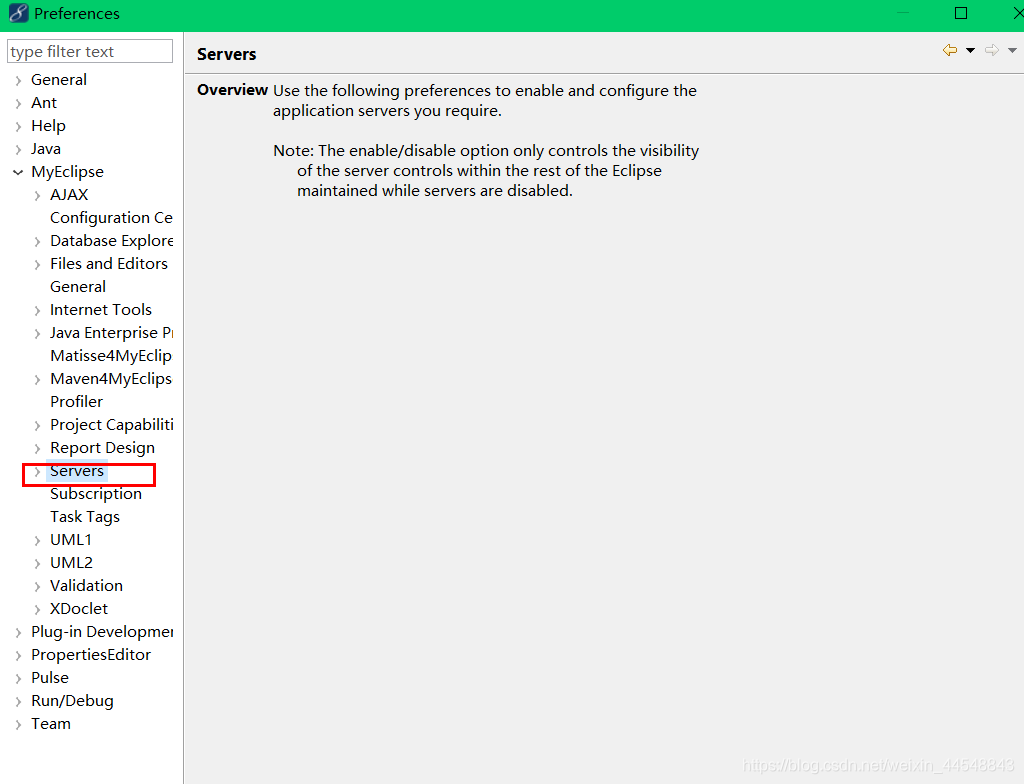Select the Ant tree item
Screen dimensions: 1024x784
tap(44, 103)
